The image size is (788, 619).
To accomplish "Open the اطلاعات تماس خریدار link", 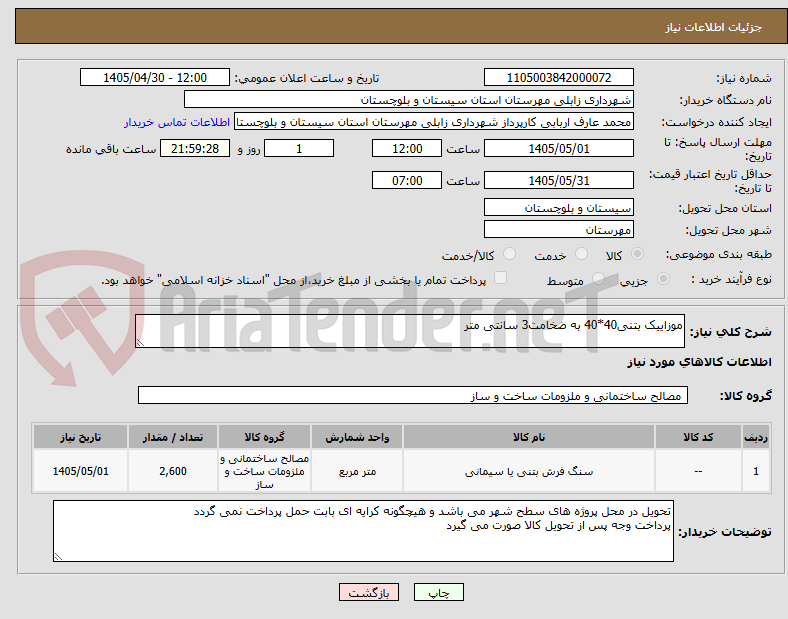I will (x=177, y=122).
